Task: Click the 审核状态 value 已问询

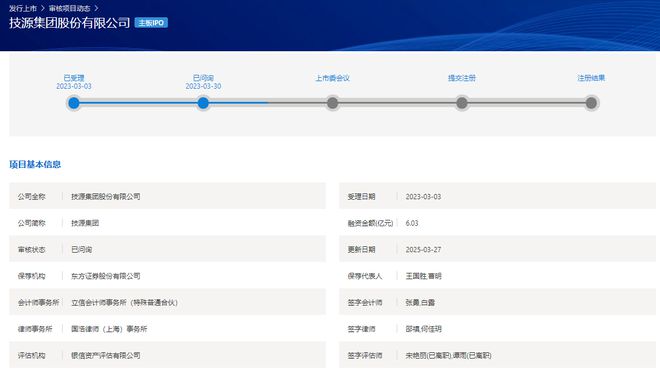Action: [x=82, y=250]
